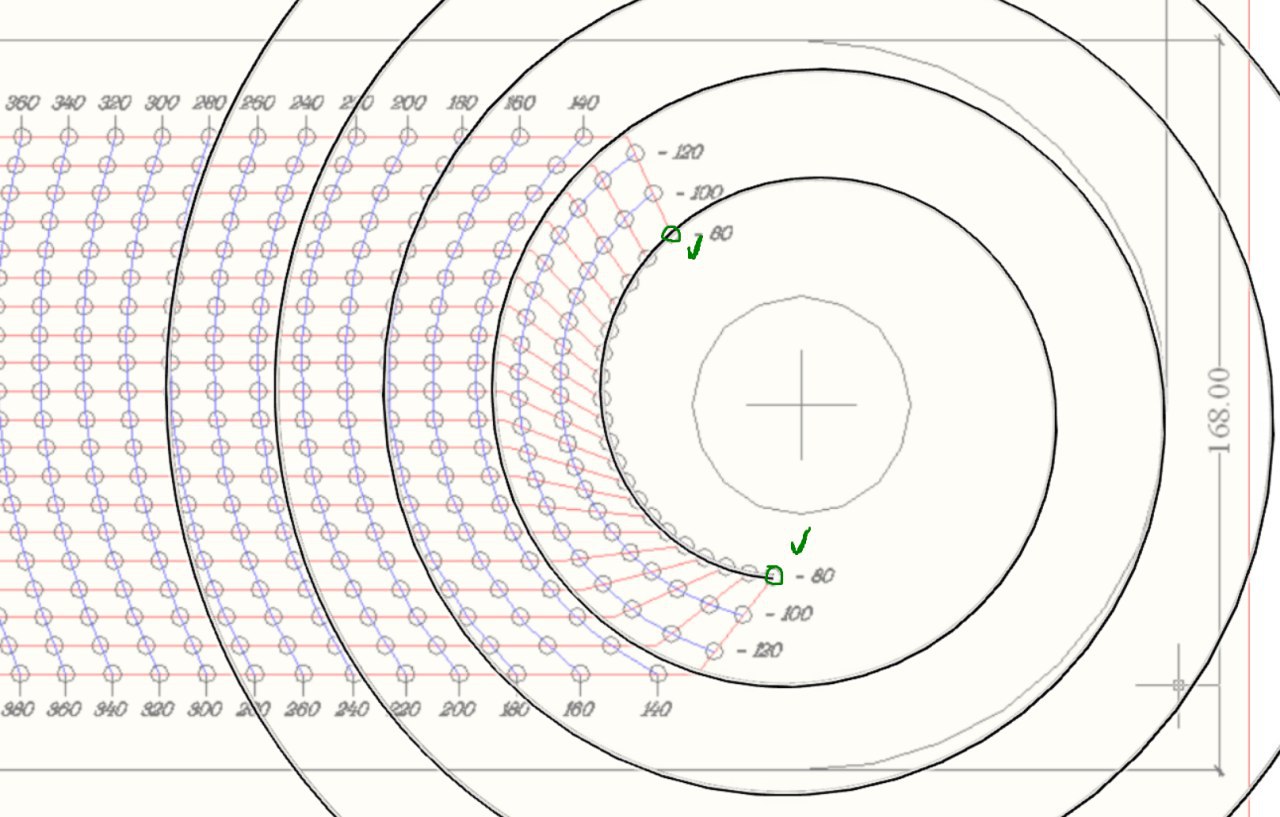Pick the '200' label in the upper label row

408,103
